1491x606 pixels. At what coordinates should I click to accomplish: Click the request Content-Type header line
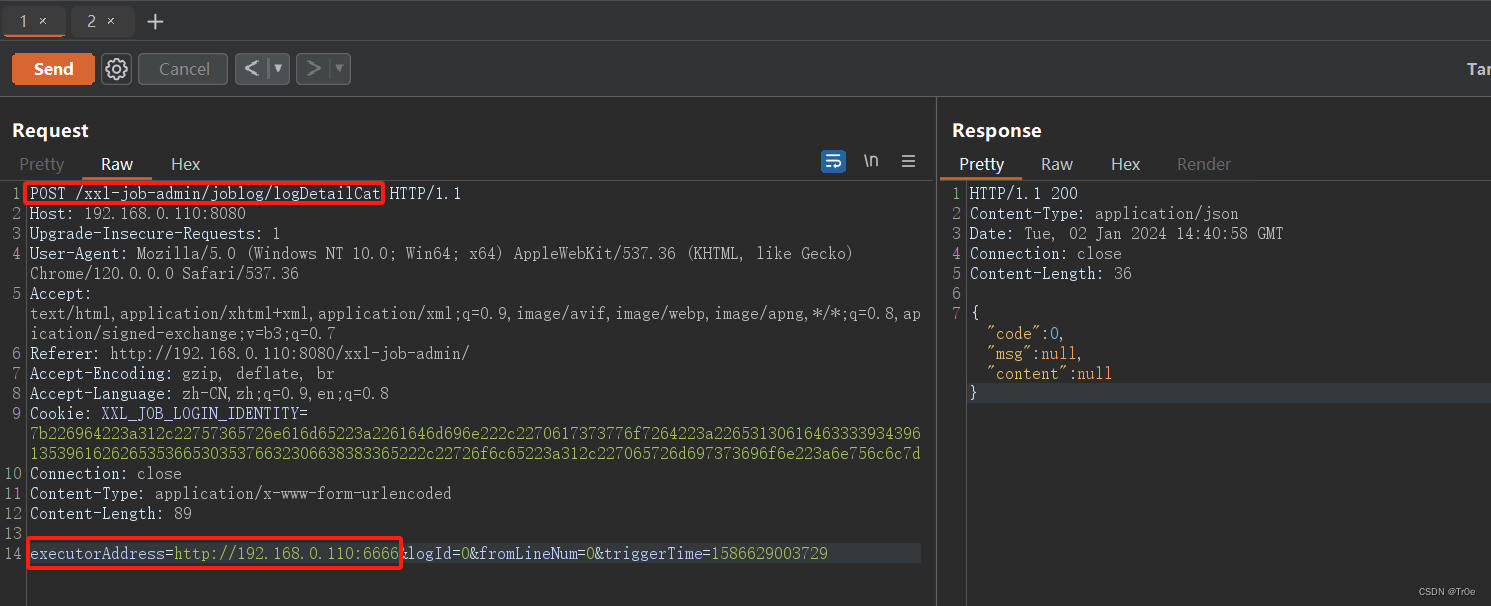240,493
